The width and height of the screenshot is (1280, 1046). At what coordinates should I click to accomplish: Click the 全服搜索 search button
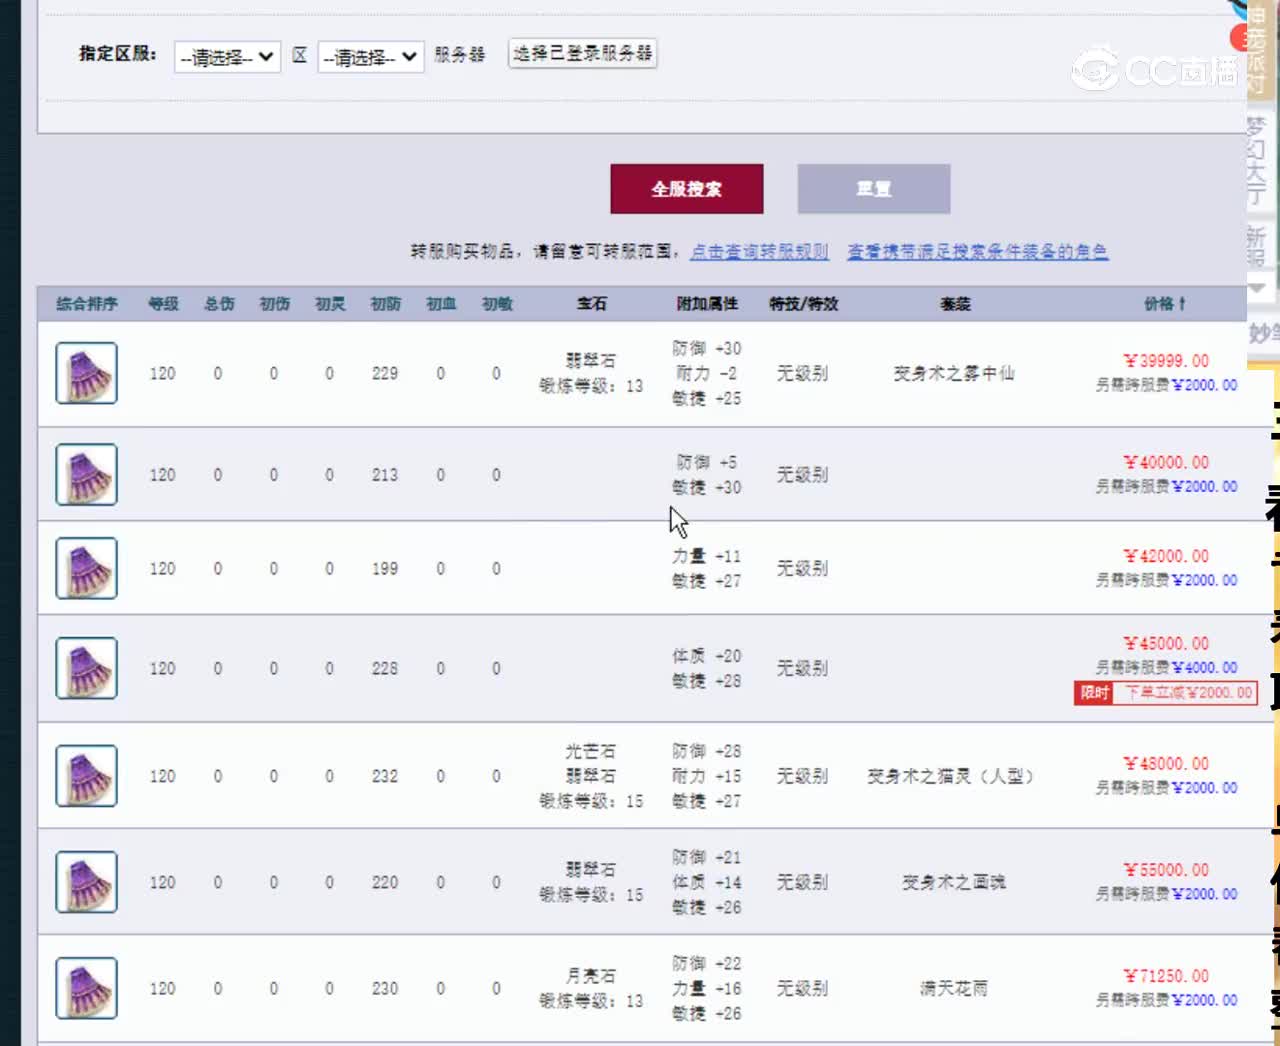687,189
